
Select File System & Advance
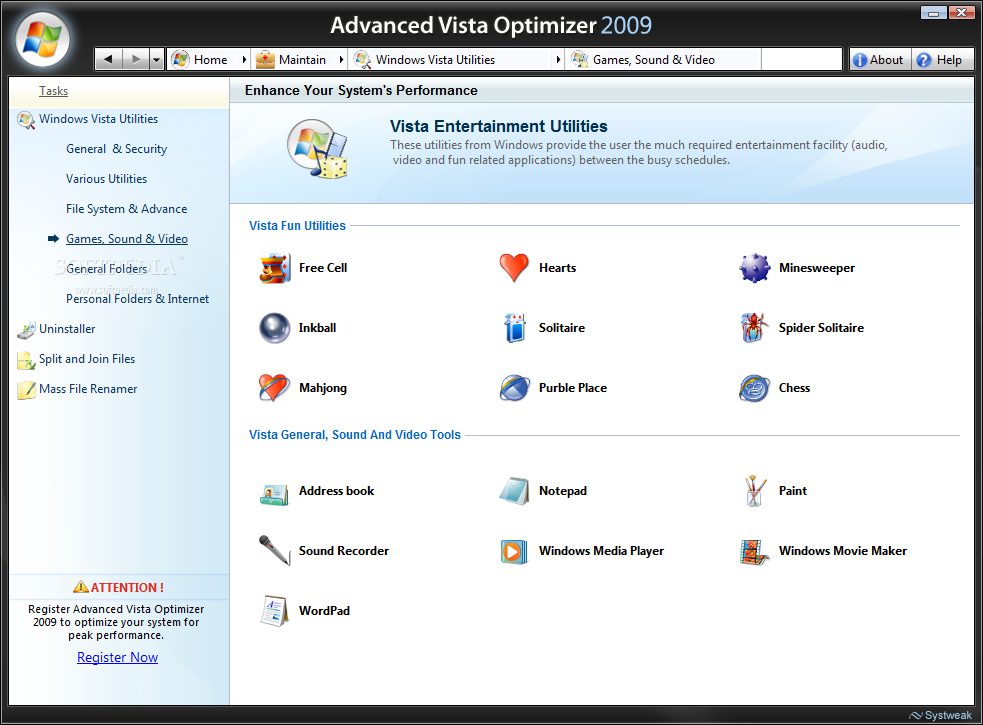point(127,209)
